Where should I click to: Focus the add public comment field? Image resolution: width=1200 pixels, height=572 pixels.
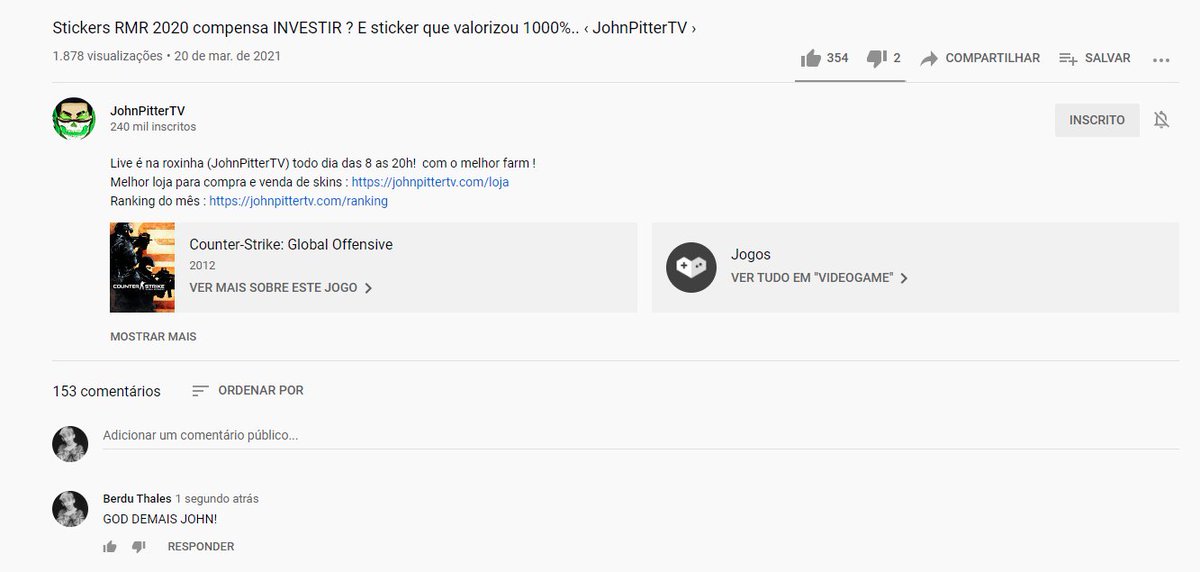640,436
